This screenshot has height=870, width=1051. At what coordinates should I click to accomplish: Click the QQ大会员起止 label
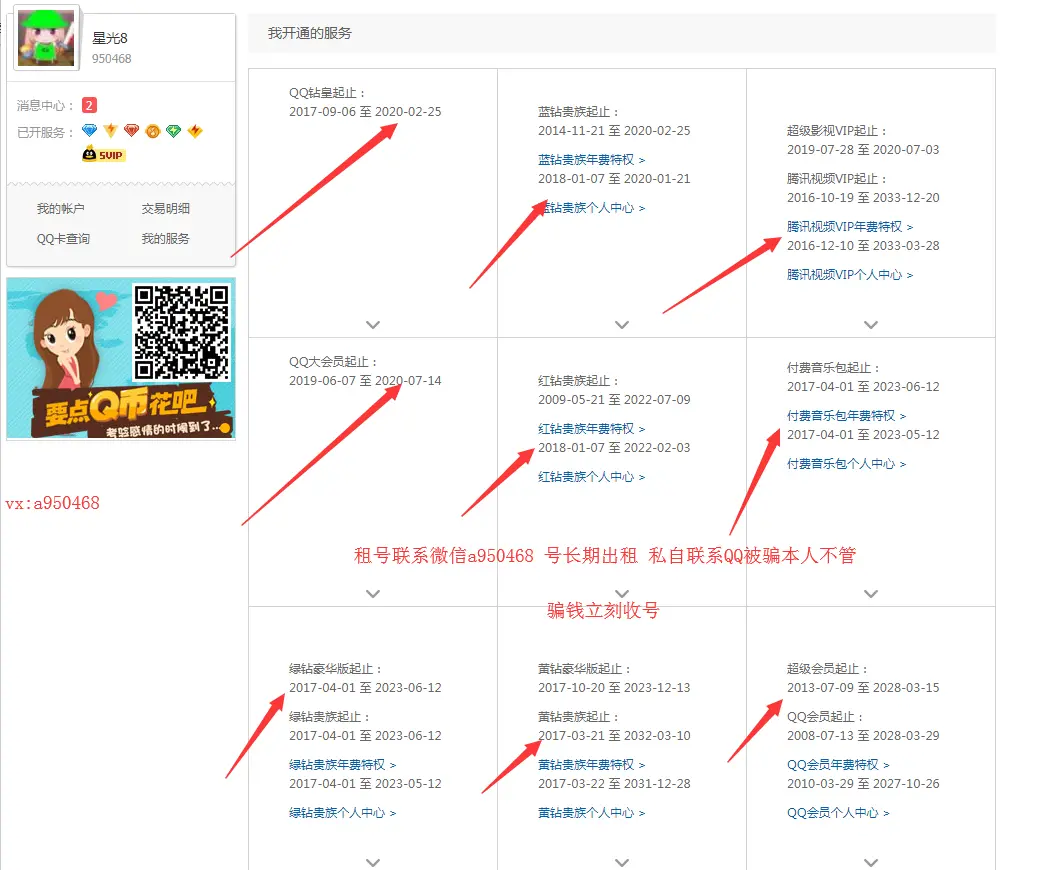pos(333,362)
